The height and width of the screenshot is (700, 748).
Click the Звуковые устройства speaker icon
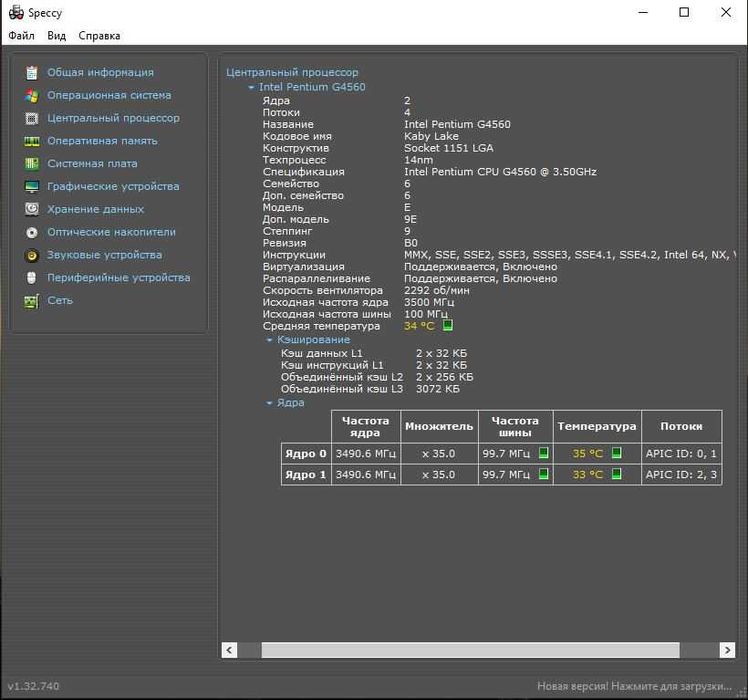(31, 255)
